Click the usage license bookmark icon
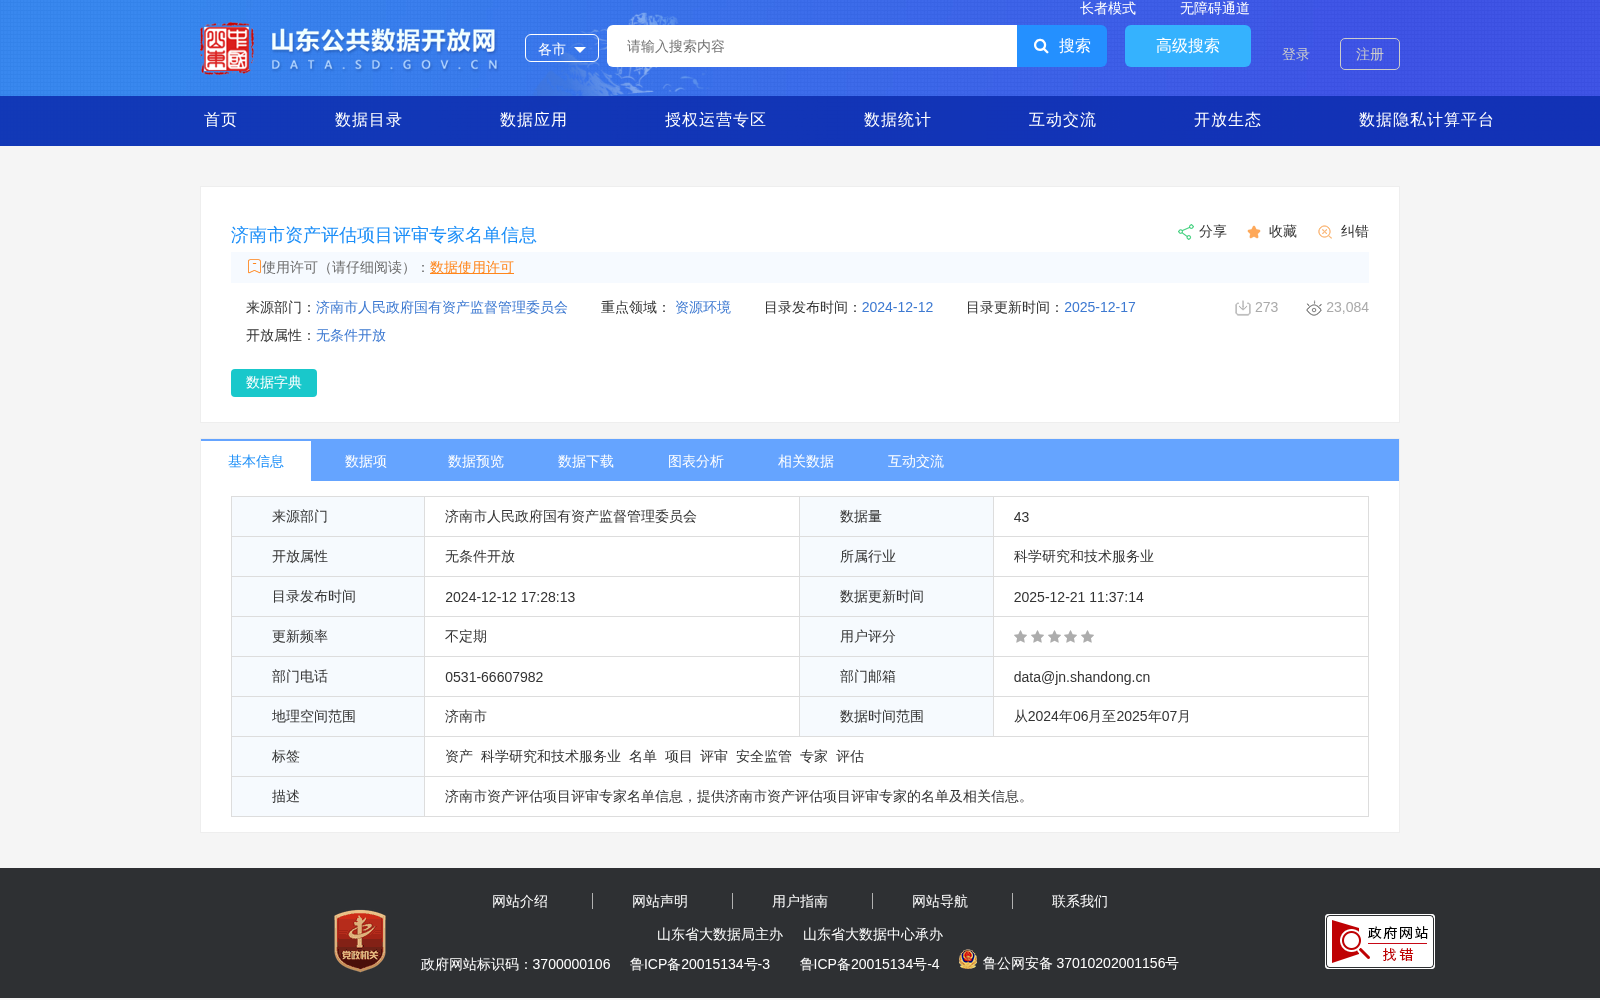This screenshot has width=1600, height=1000. pyautogui.click(x=254, y=266)
